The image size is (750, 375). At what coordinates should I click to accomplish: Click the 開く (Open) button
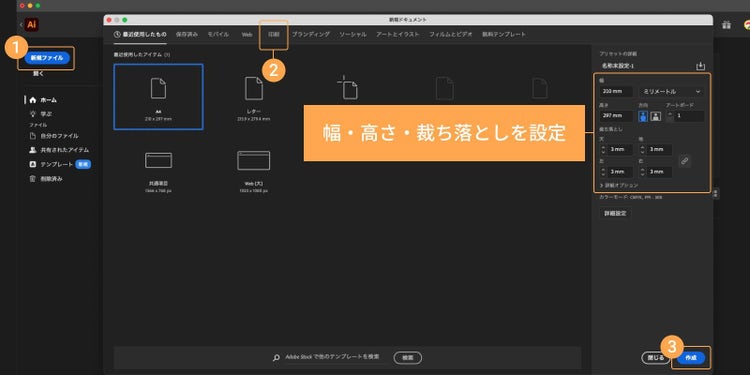(38, 74)
